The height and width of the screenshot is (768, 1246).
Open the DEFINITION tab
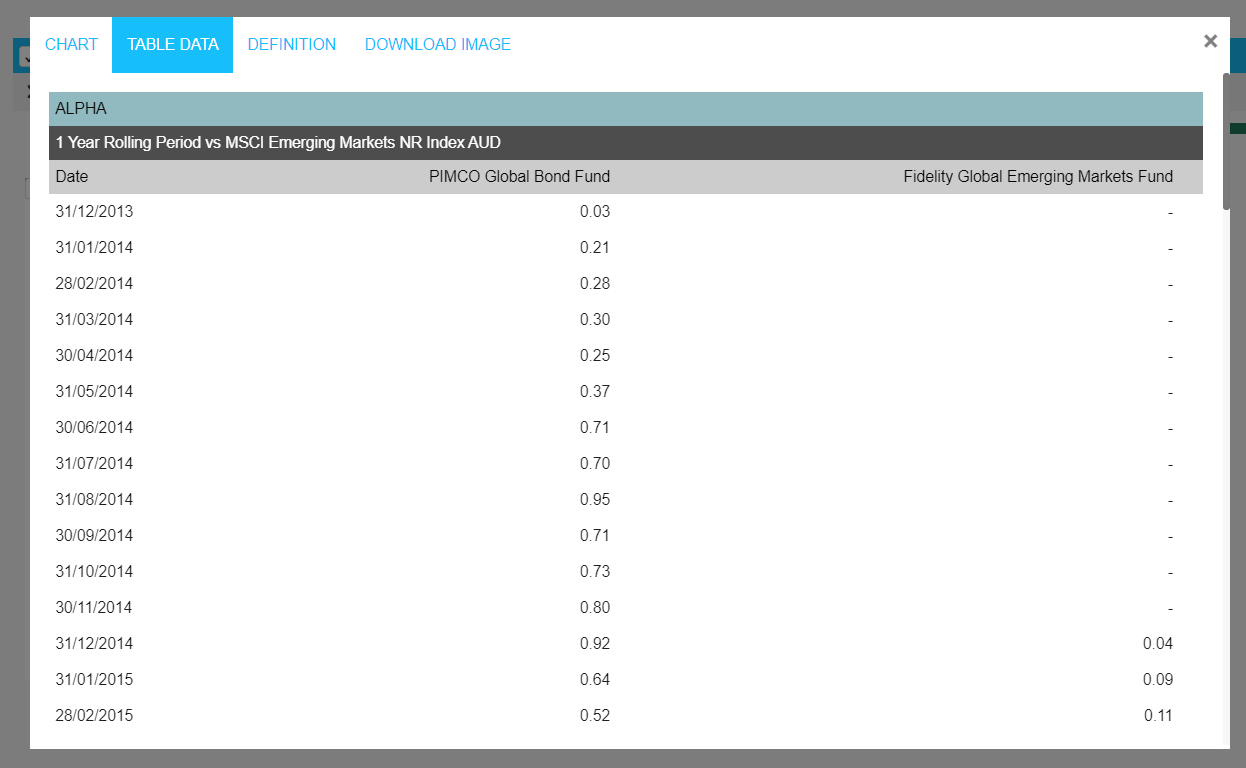[x=291, y=45]
